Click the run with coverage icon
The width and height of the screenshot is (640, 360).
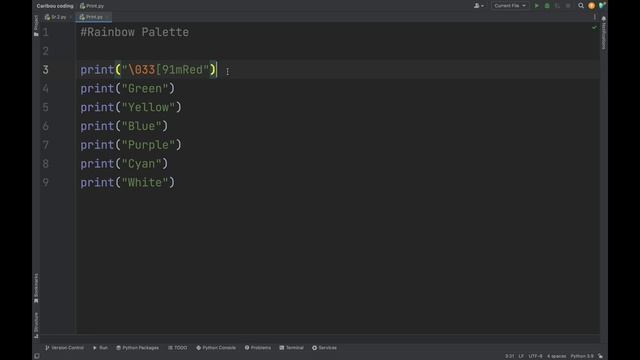tap(557, 6)
